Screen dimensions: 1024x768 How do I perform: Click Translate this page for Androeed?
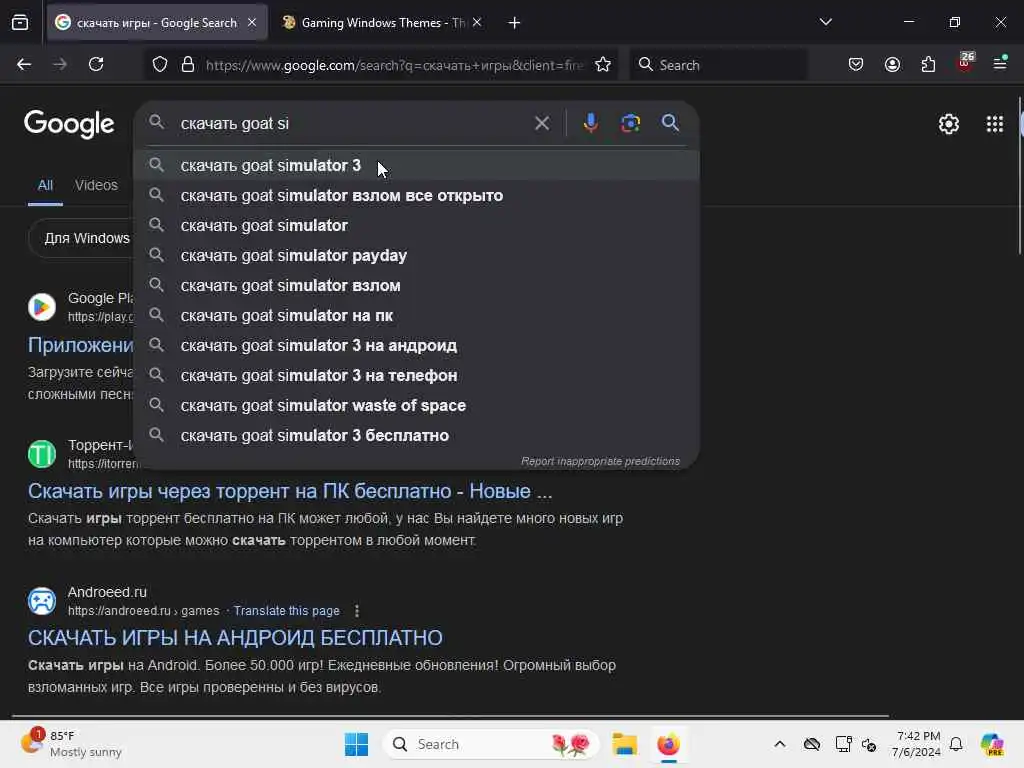(287, 611)
